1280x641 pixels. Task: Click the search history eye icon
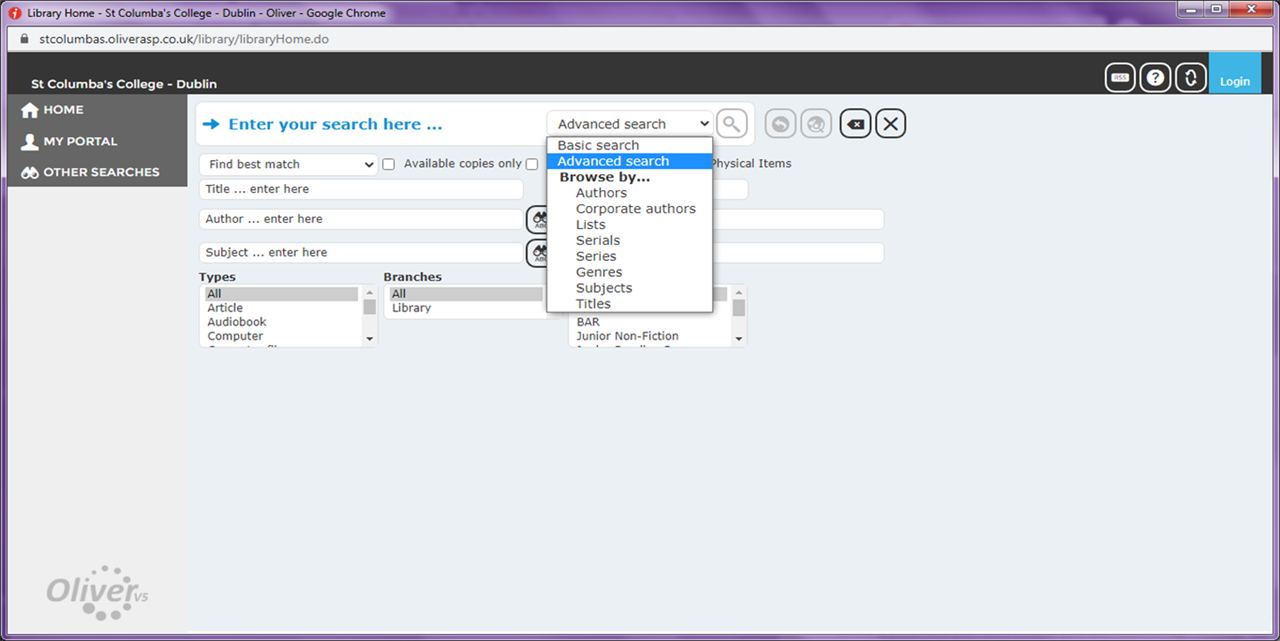tap(816, 124)
